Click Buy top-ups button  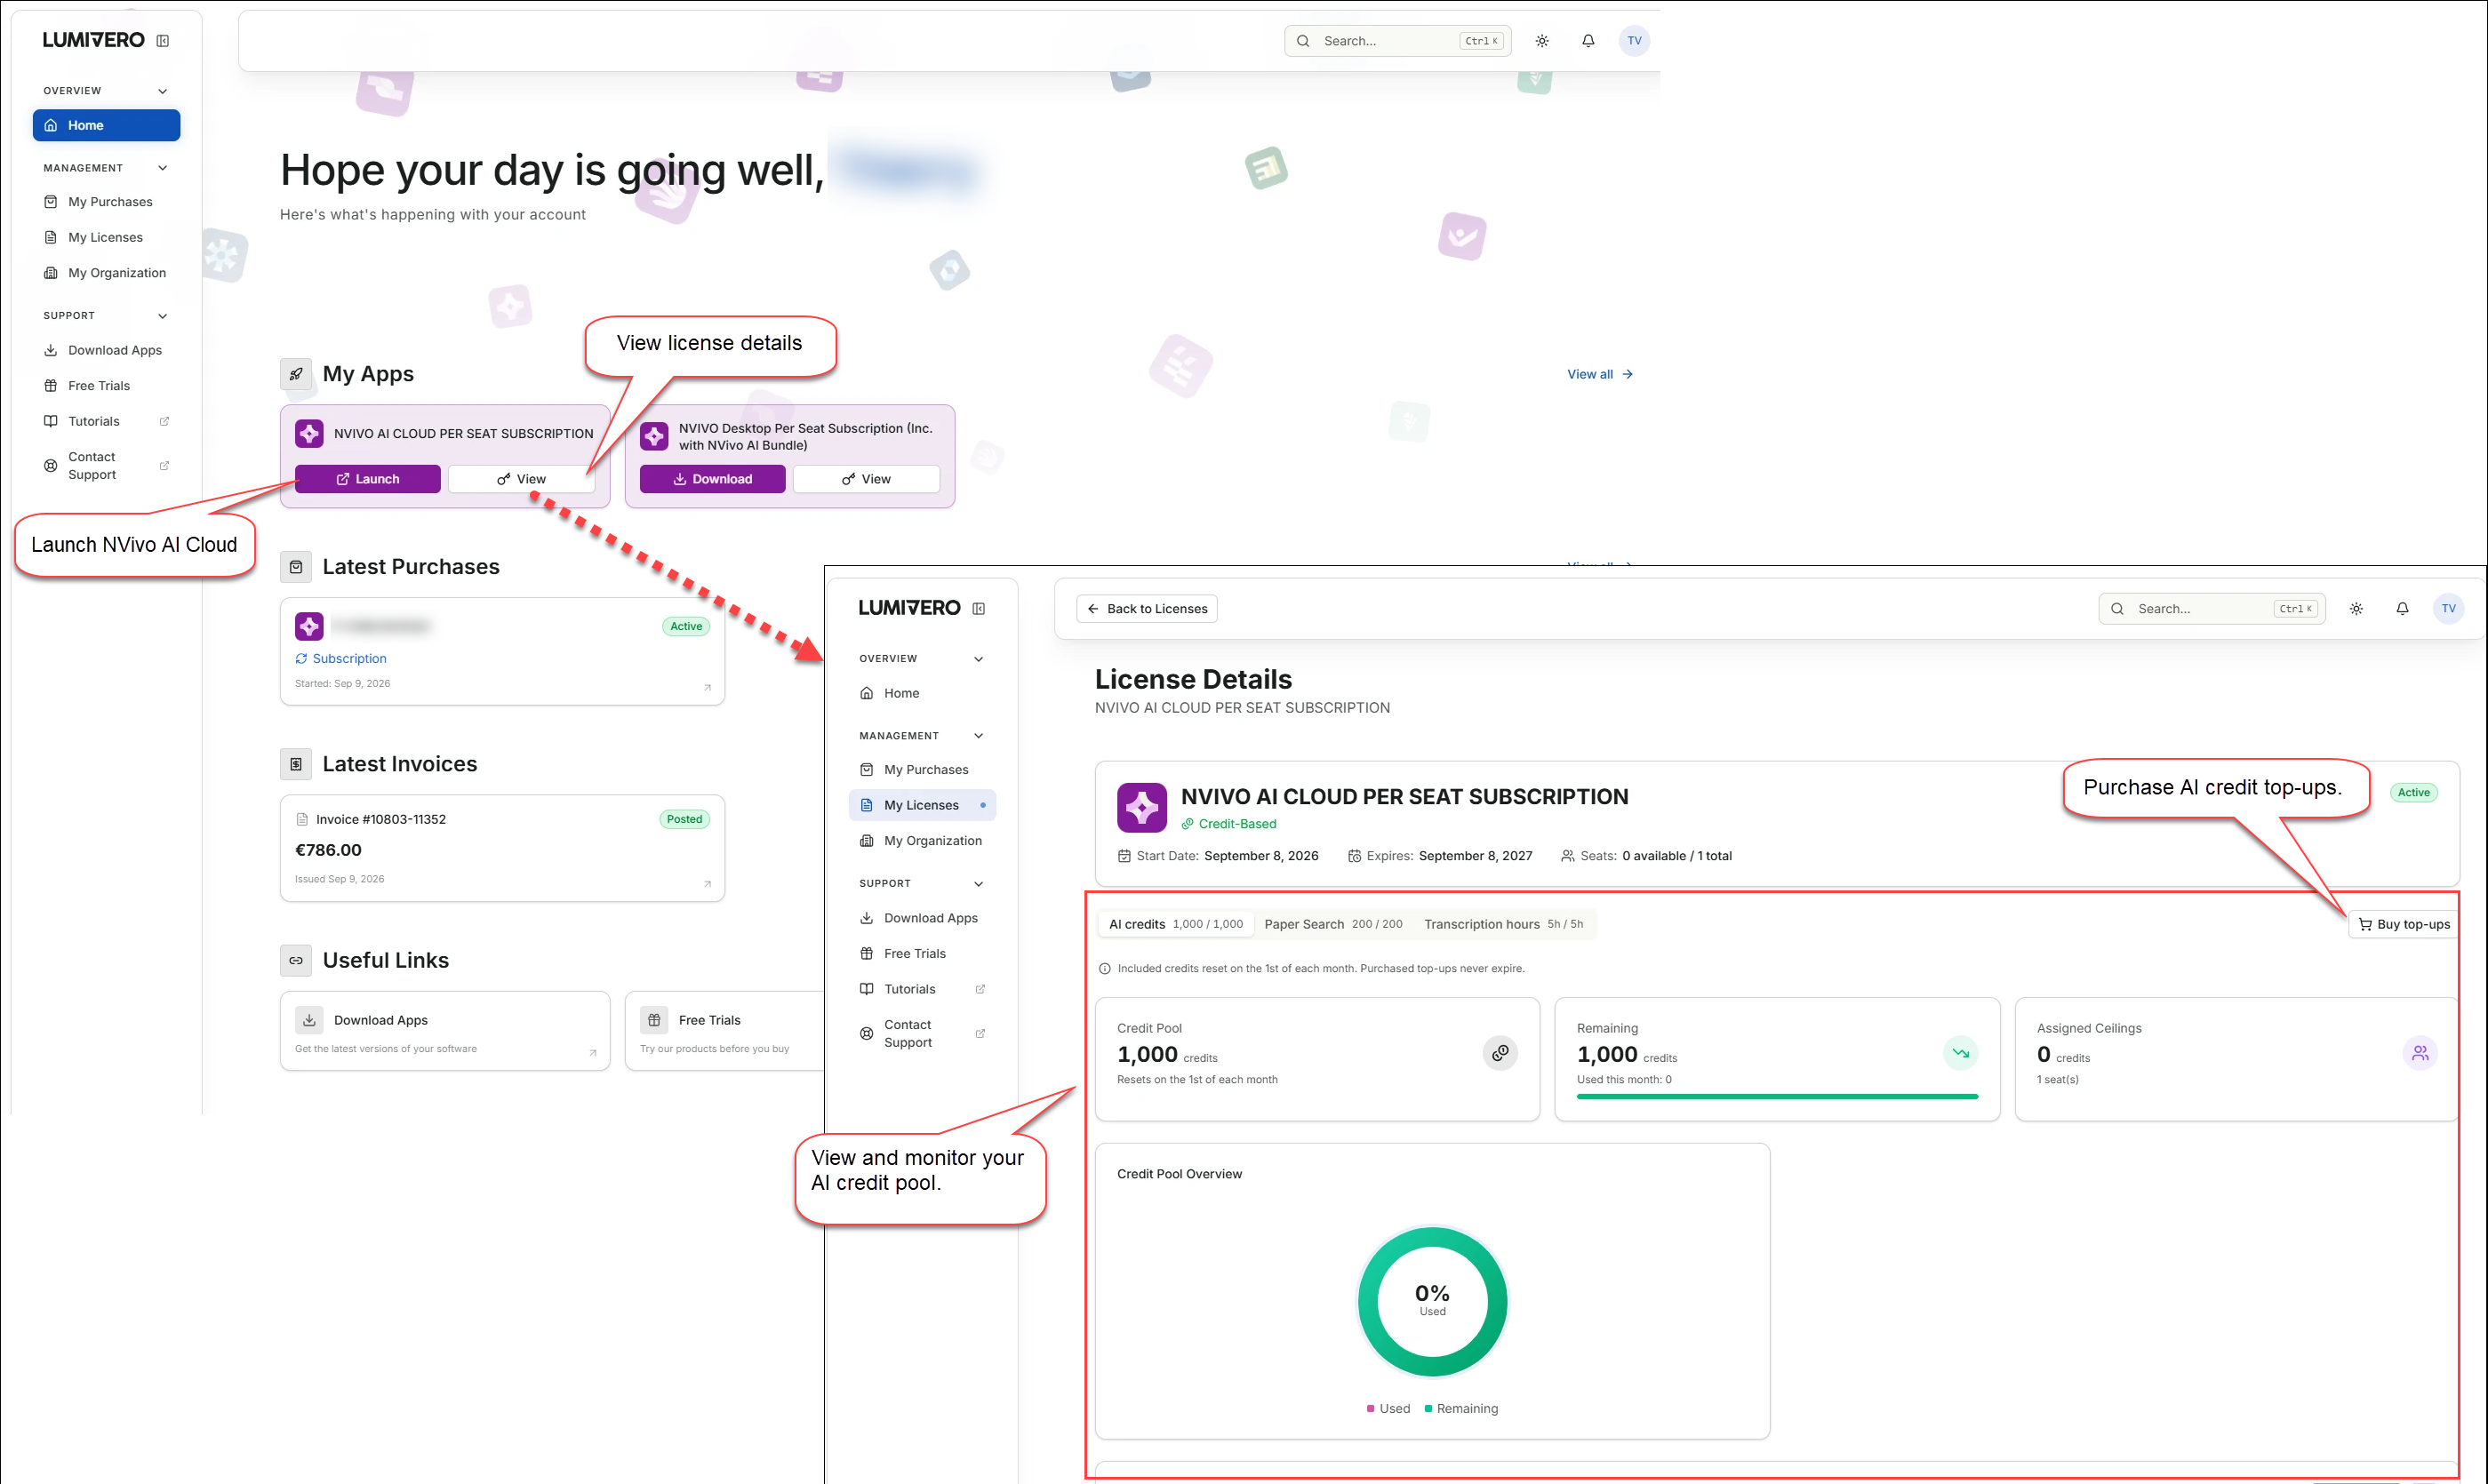[2404, 924]
